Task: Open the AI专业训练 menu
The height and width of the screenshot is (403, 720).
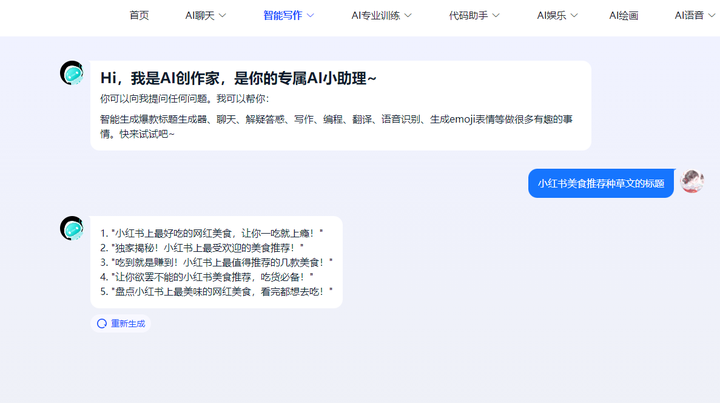Action: [x=381, y=16]
